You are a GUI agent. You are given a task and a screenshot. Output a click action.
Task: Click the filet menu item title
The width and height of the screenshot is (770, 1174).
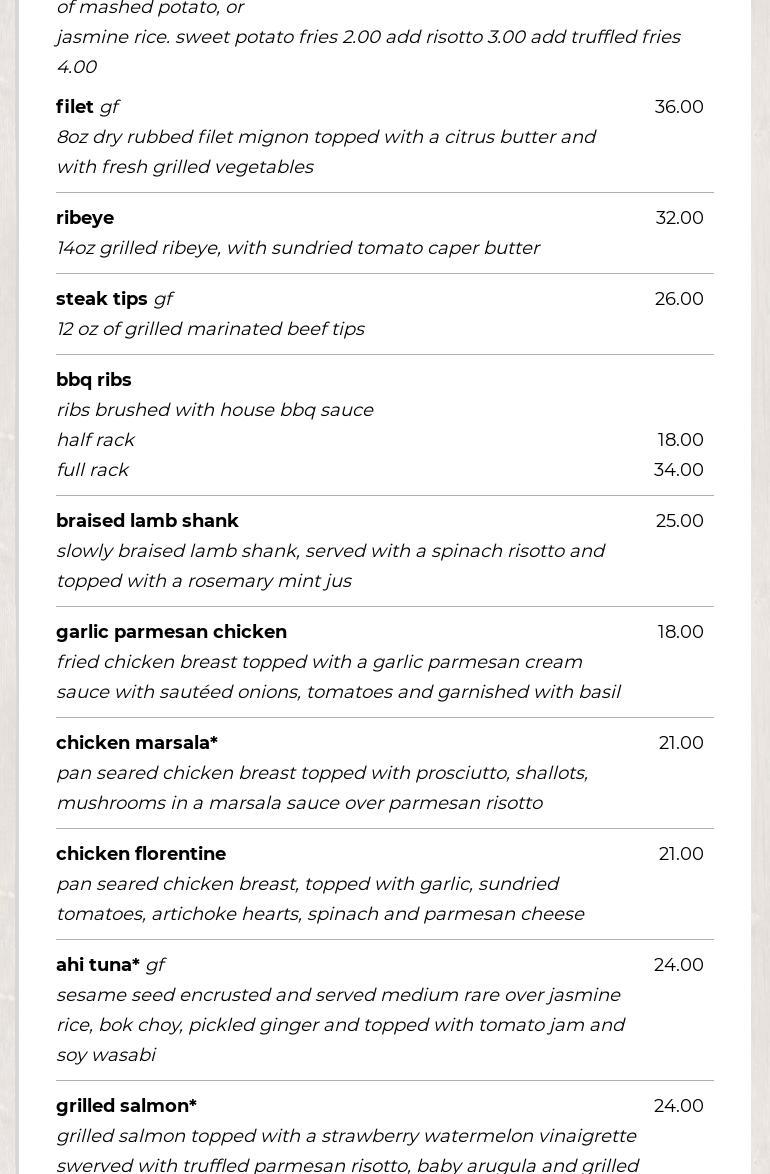(x=75, y=107)
